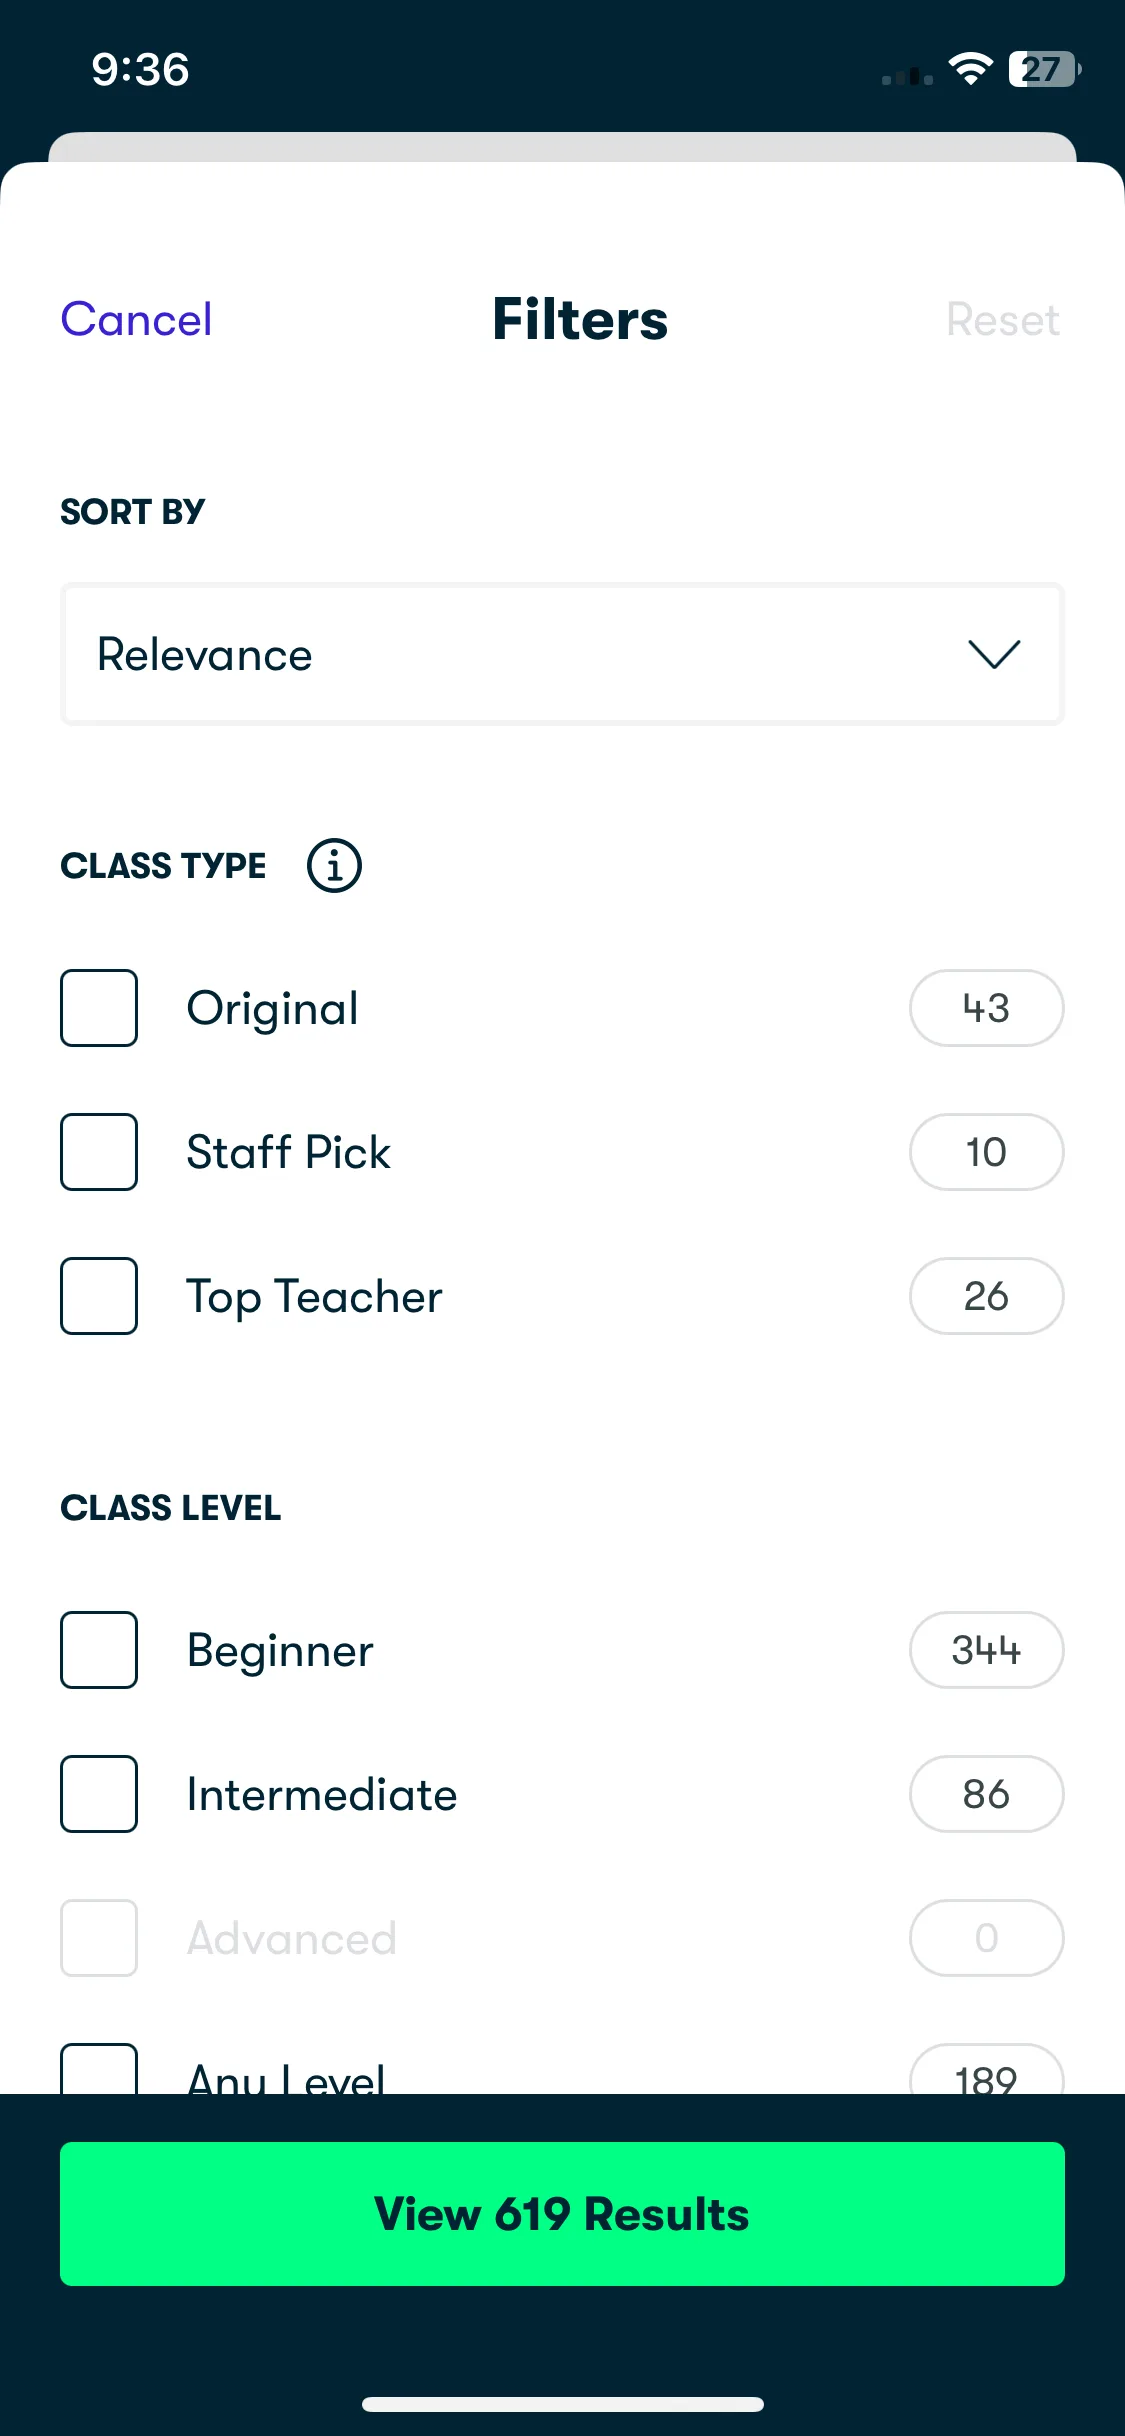Tap the Wi-Fi status icon

click(x=970, y=69)
